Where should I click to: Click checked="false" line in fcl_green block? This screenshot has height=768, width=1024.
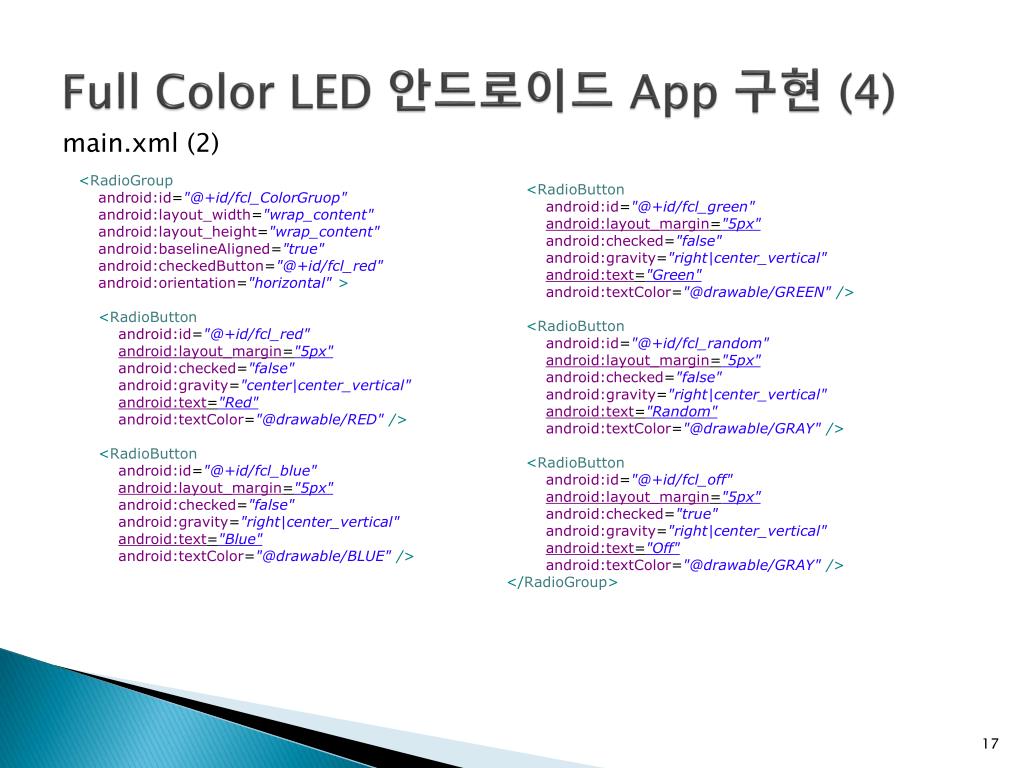pyautogui.click(x=634, y=241)
